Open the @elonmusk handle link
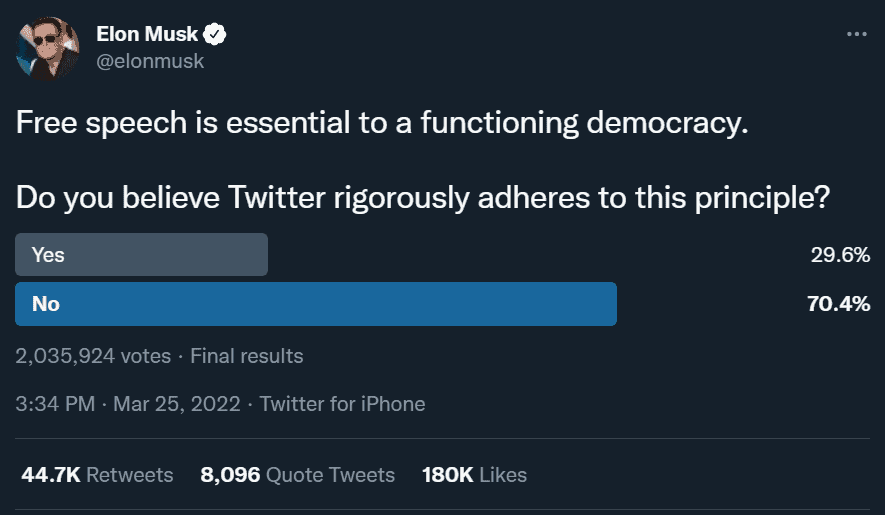Viewport: 885px width, 515px height. [150, 61]
